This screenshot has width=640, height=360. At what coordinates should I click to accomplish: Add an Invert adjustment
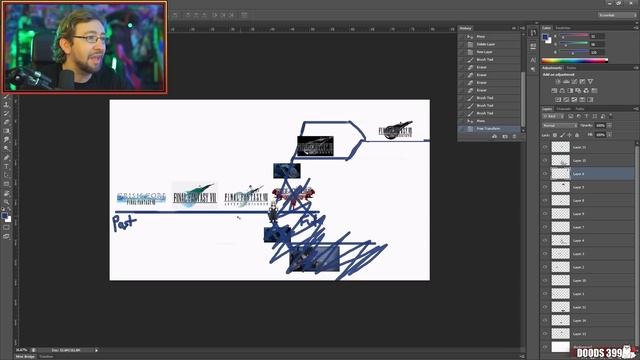pos(558,99)
